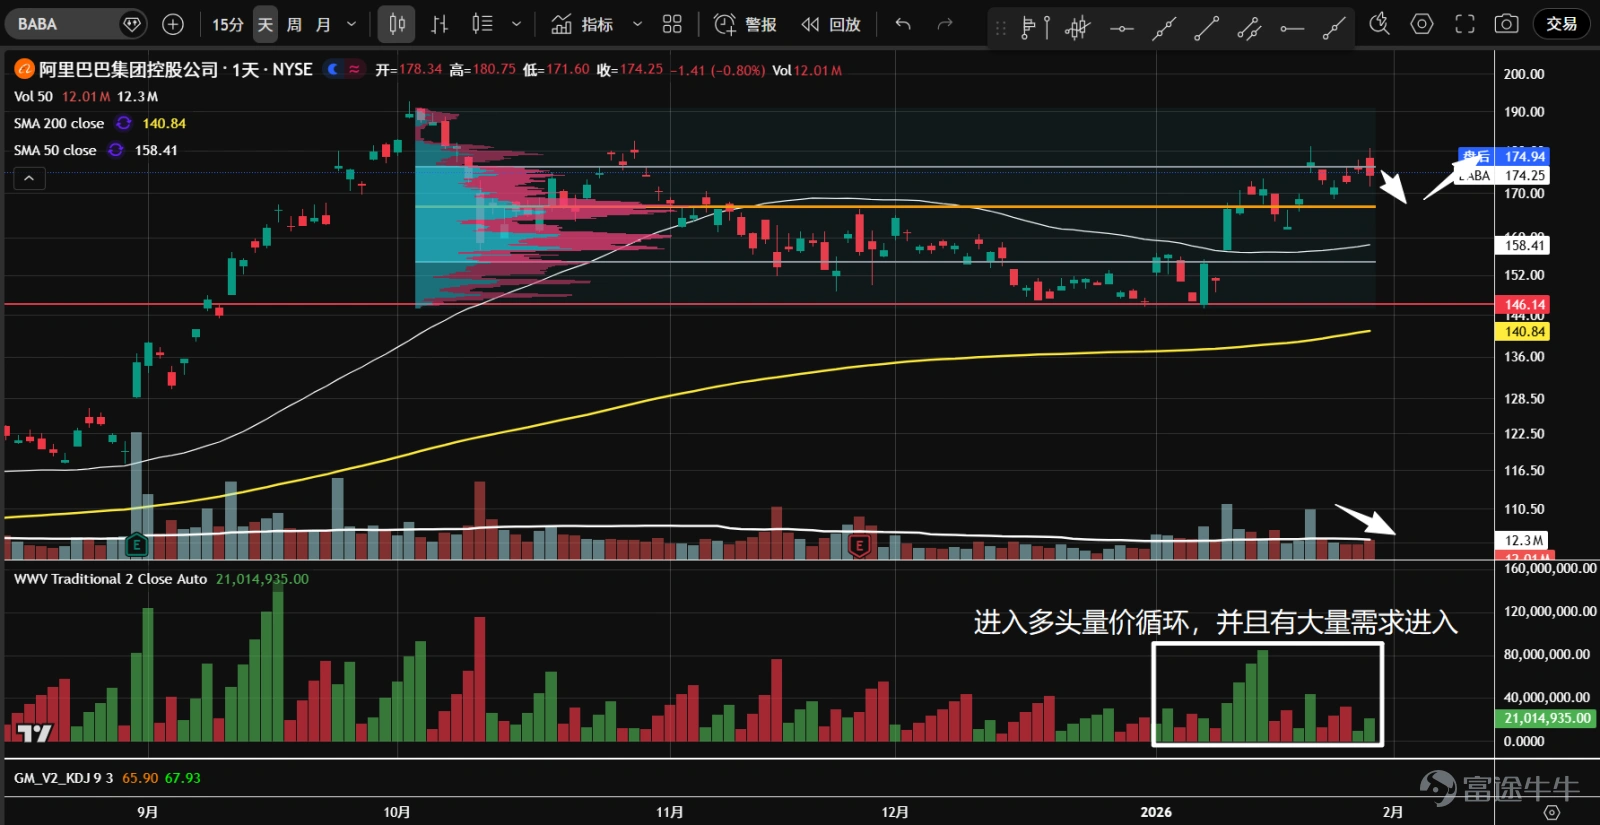Open the 阿里巴巴集团控股公司 symbol title
The image size is (1600, 825).
click(128, 70)
